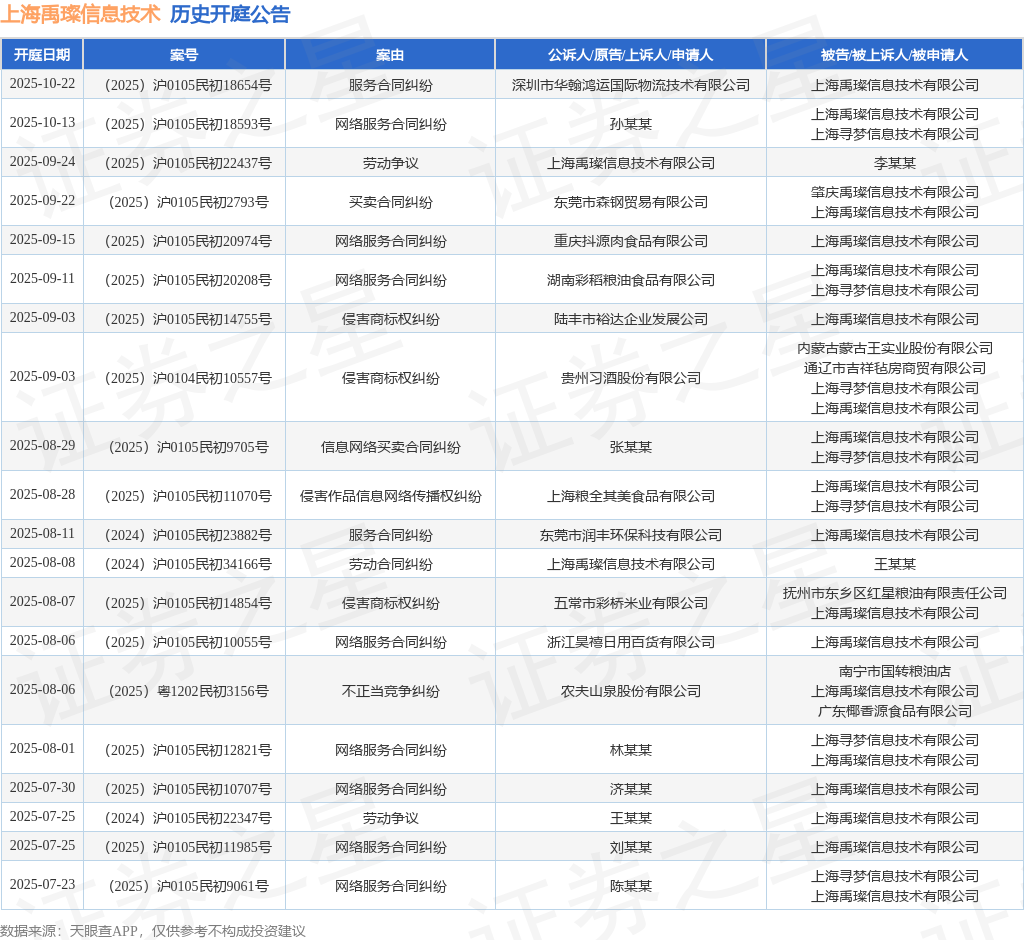This screenshot has width=1024, height=940.
Task: Click the '公诉人/原告/上诉人/申请人' header
Action: pyautogui.click(x=630, y=55)
